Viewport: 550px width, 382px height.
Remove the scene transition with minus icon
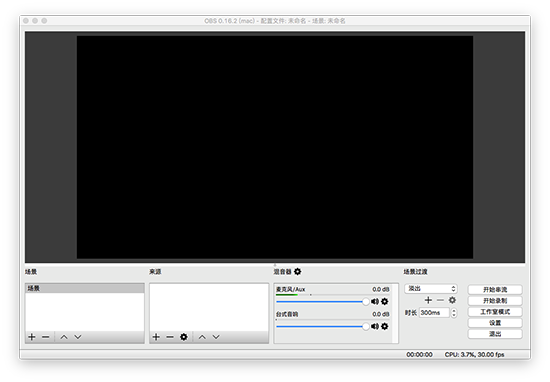click(440, 300)
